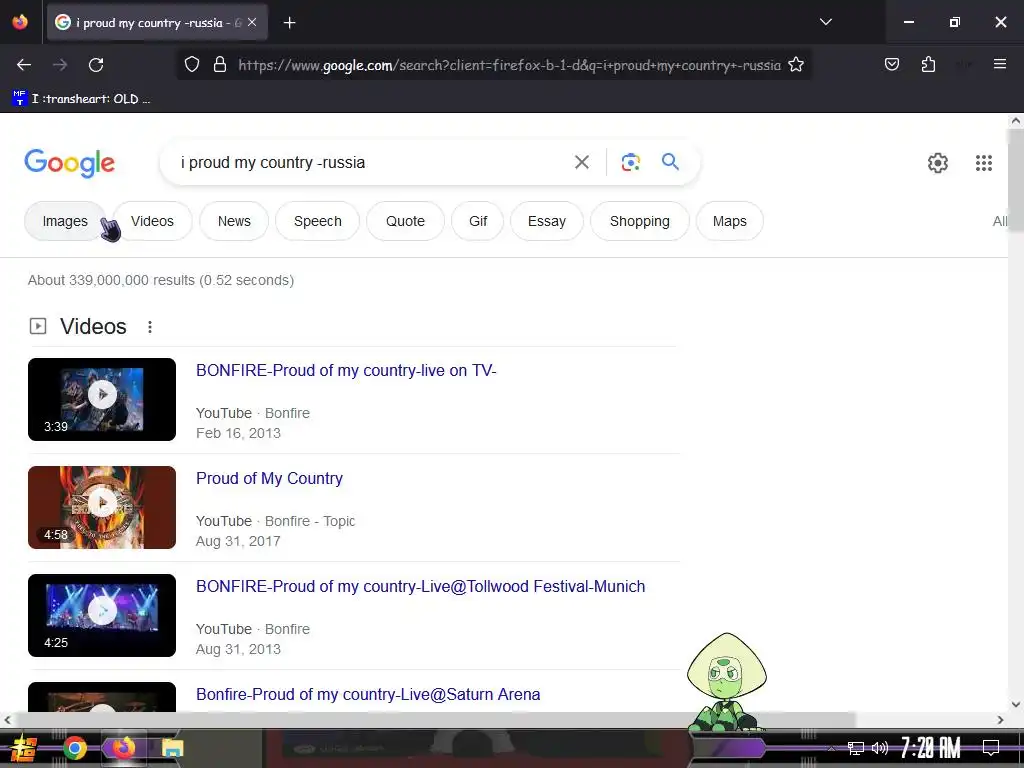Filter results by News

point(234,221)
